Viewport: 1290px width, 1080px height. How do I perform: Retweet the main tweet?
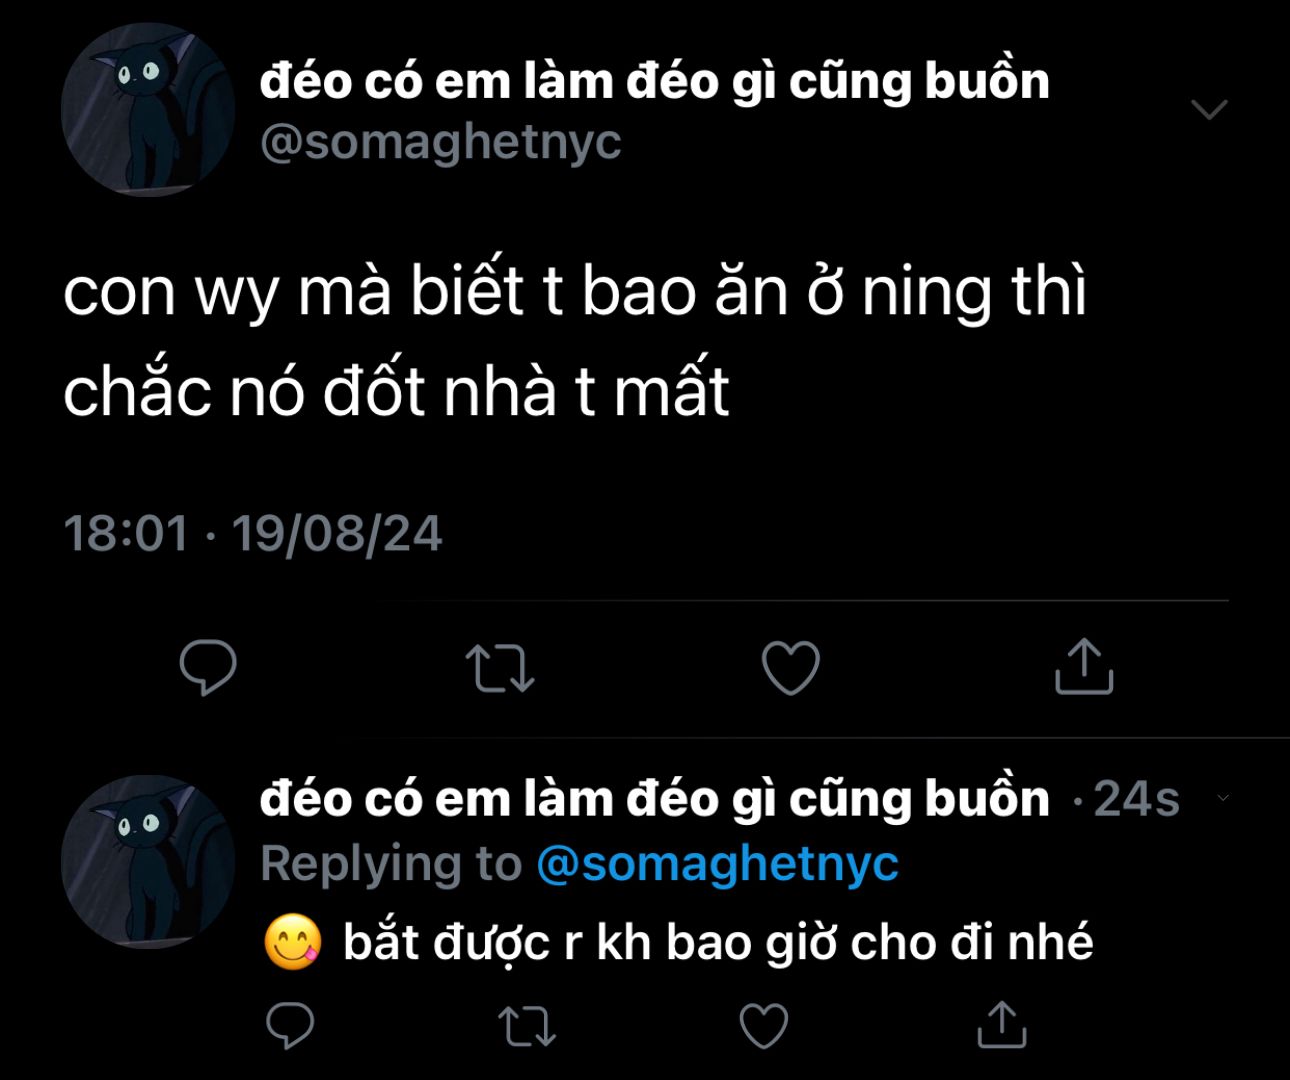pyautogui.click(x=500, y=668)
